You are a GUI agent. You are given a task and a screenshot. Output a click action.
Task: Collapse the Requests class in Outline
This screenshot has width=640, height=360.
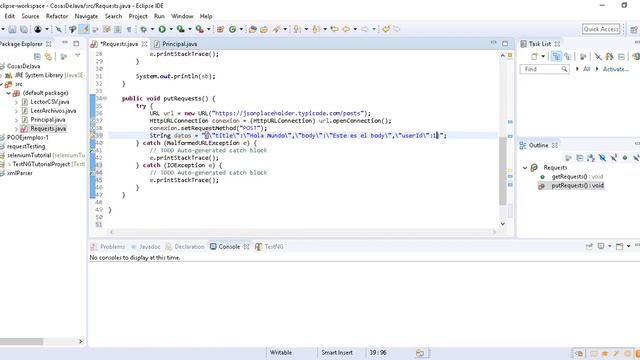pyautogui.click(x=525, y=168)
